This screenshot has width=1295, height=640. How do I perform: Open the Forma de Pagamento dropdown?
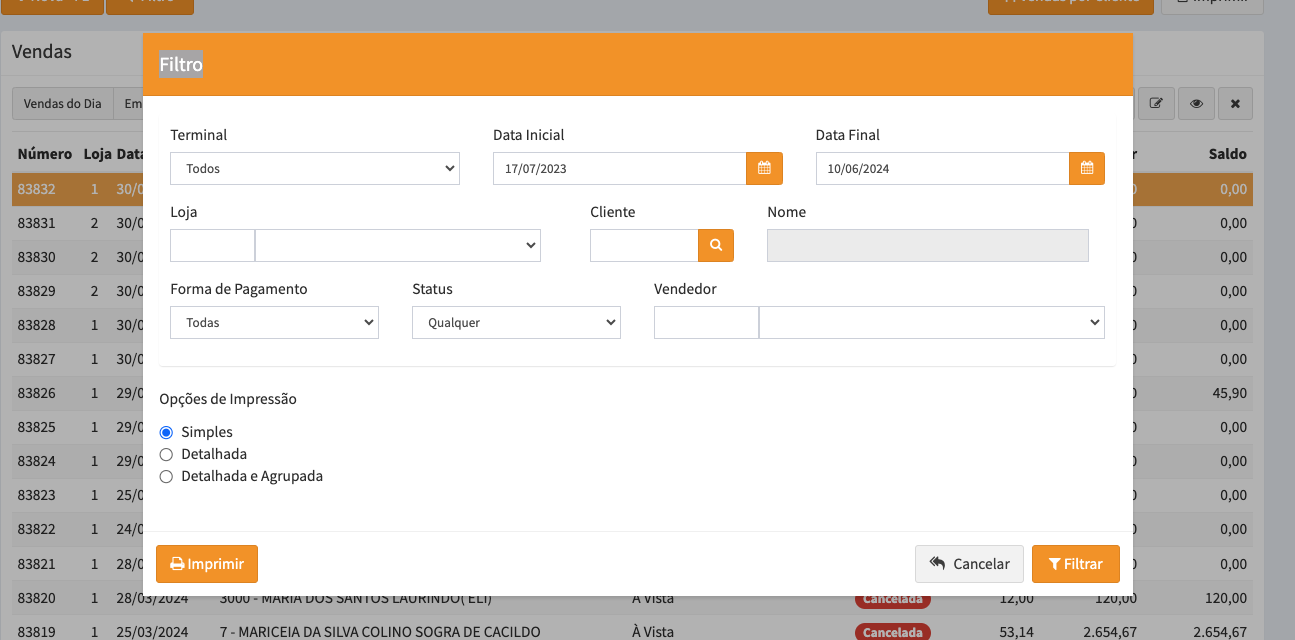[x=274, y=323]
